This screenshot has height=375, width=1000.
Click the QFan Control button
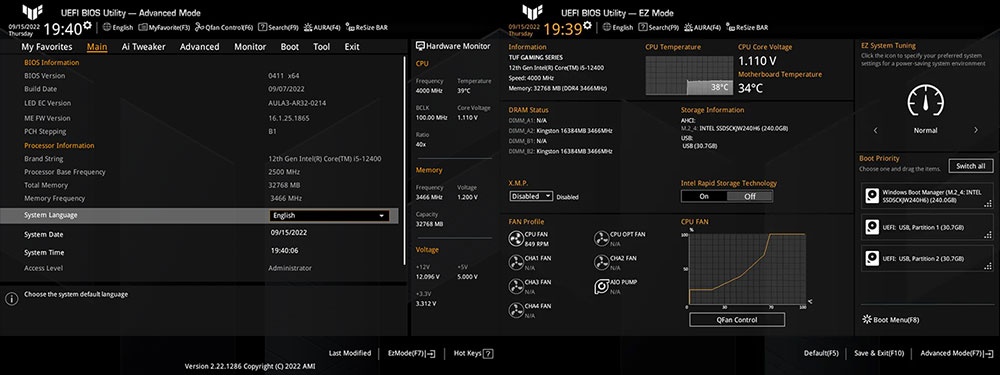pos(737,320)
